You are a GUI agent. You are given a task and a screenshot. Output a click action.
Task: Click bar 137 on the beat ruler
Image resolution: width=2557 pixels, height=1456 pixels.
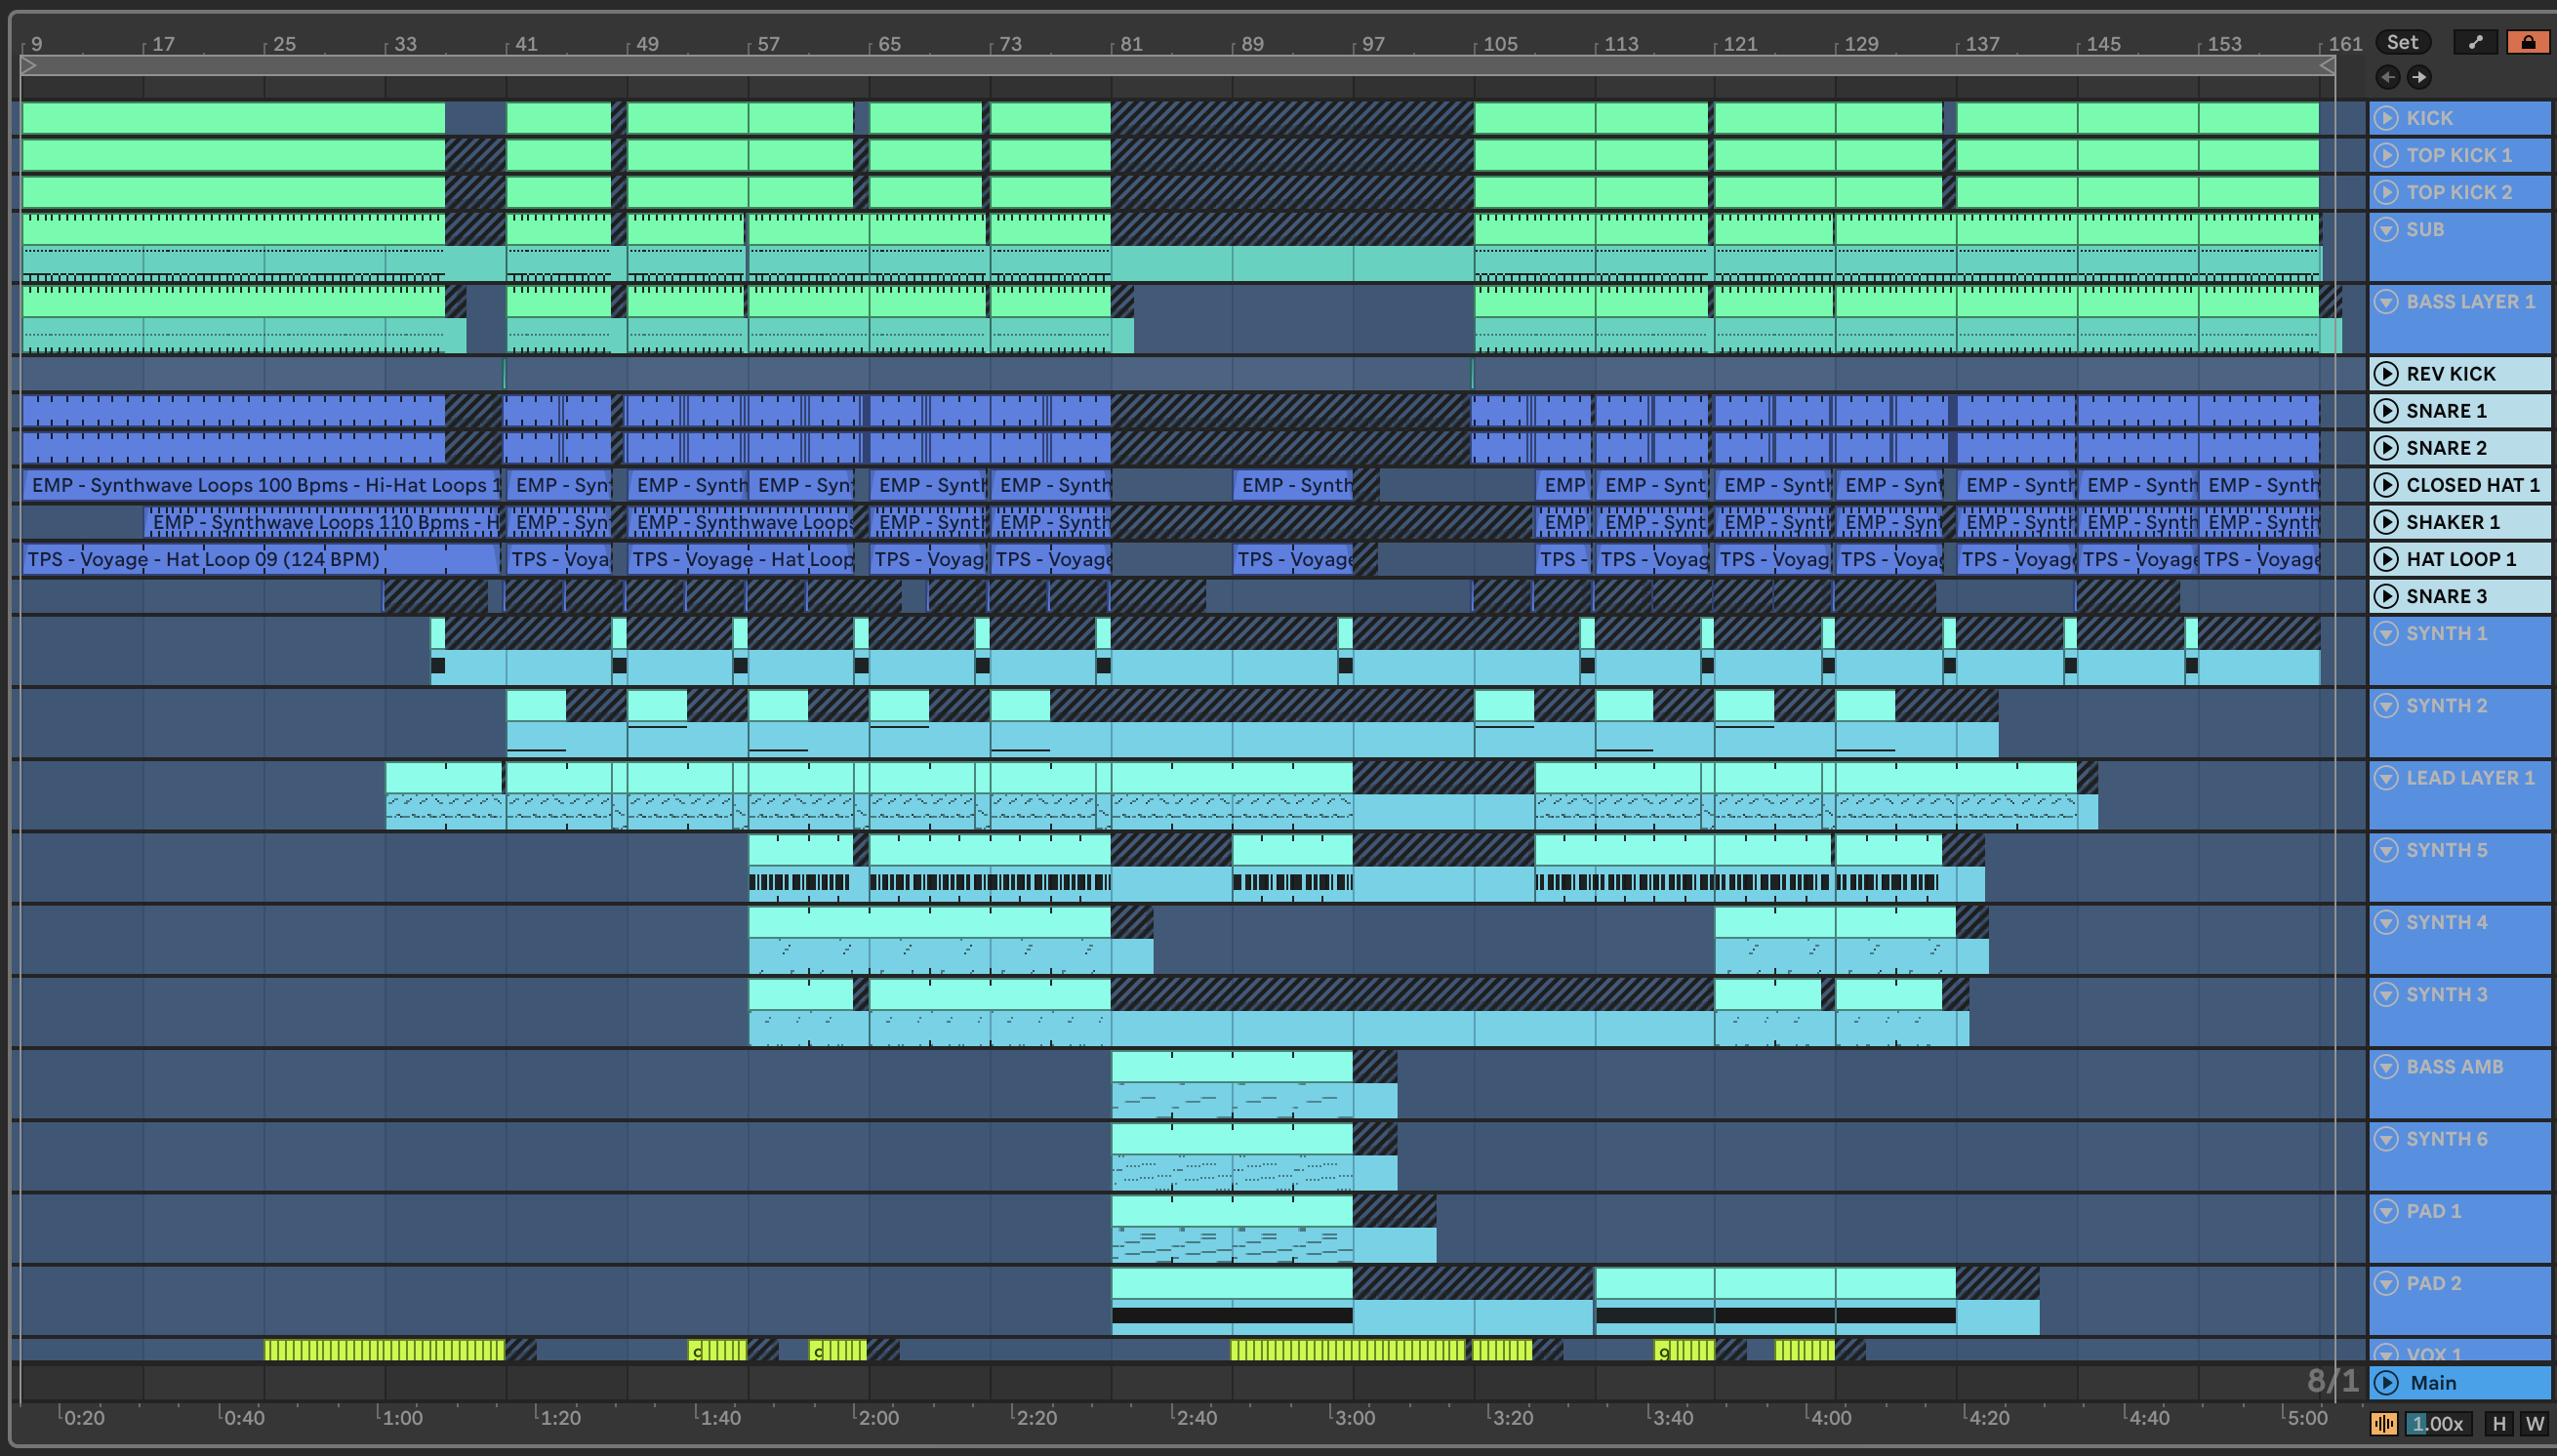(x=1982, y=44)
